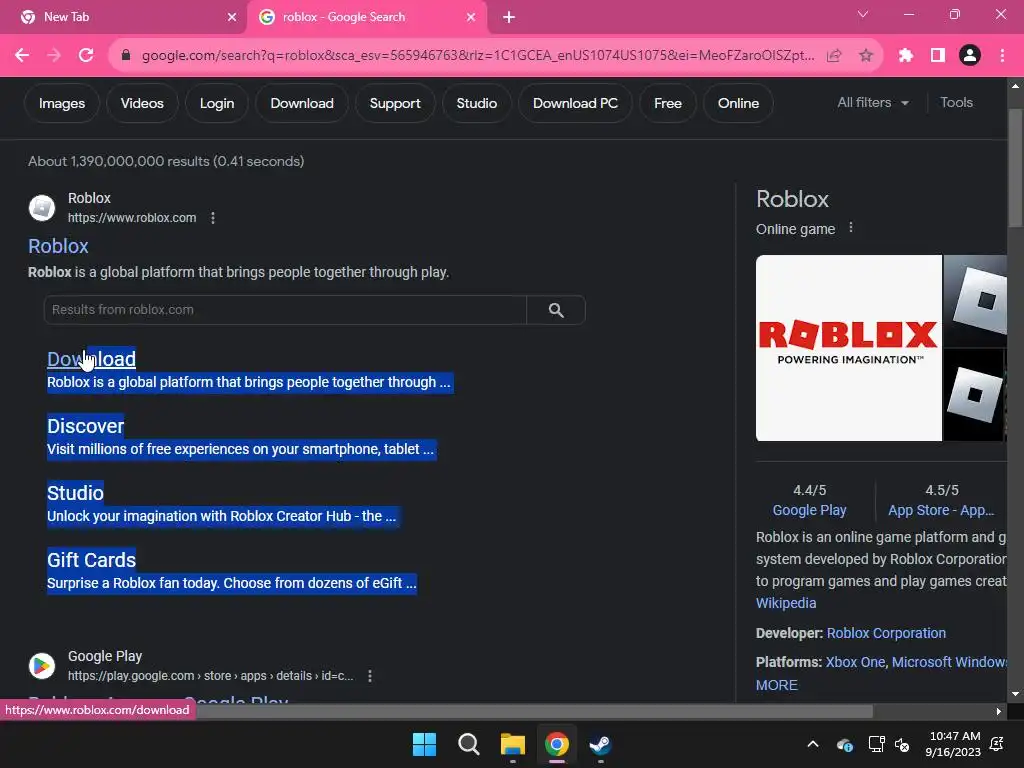Apply the Login search chip
Screen dimensions: 1024x768
(x=217, y=103)
